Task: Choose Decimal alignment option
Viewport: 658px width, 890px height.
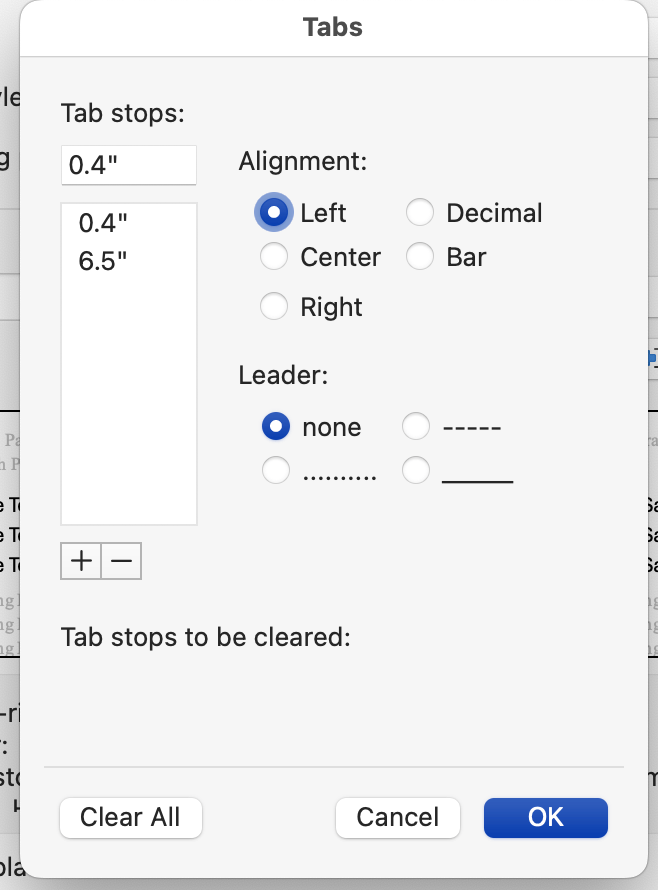Action: 420,212
